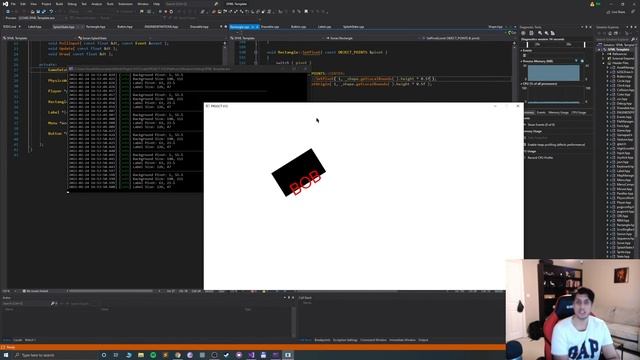Switch to the ENGINEDEFINITIONS.hpp tab
This screenshot has width=640, height=360.
tap(161, 27)
